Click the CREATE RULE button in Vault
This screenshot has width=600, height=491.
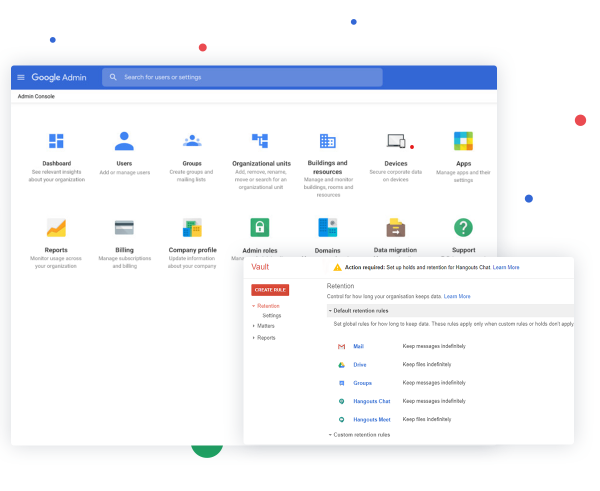tap(270, 290)
